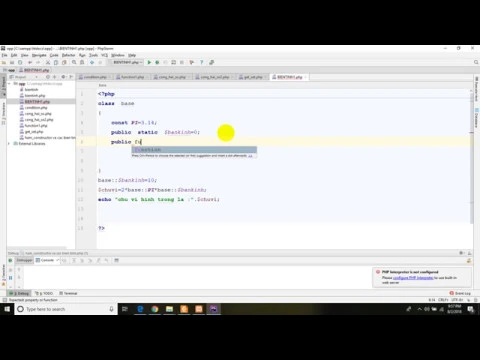The width and height of the screenshot is (480, 360).
Task: Open the Console tab dropdown arrow
Action: click(x=57, y=260)
